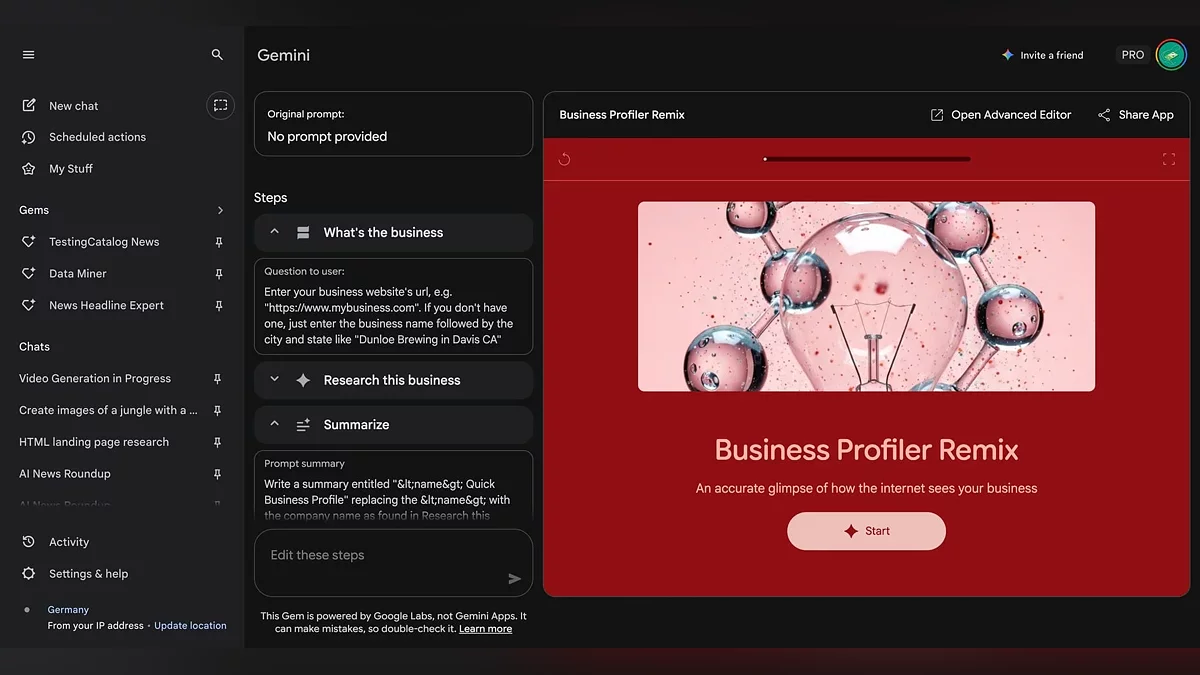This screenshot has width=1200, height=675.
Task: Click the Data Miner gem icon
Action: (x=28, y=274)
